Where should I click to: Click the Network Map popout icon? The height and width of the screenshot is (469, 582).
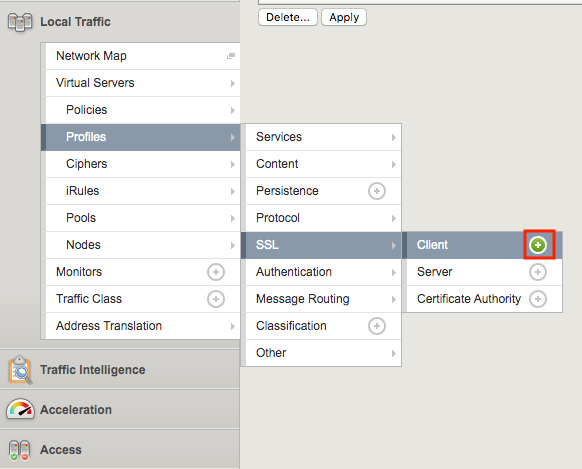(x=231, y=56)
